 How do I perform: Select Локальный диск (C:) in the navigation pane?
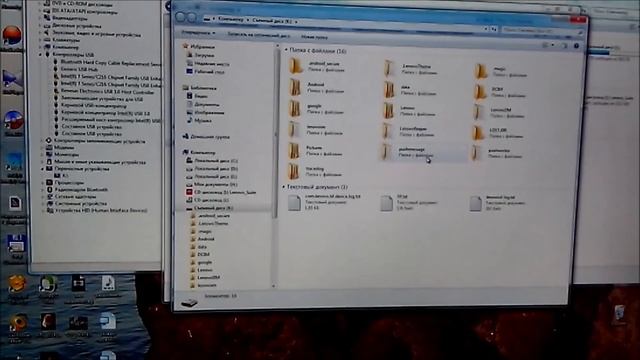pyautogui.click(x=213, y=161)
